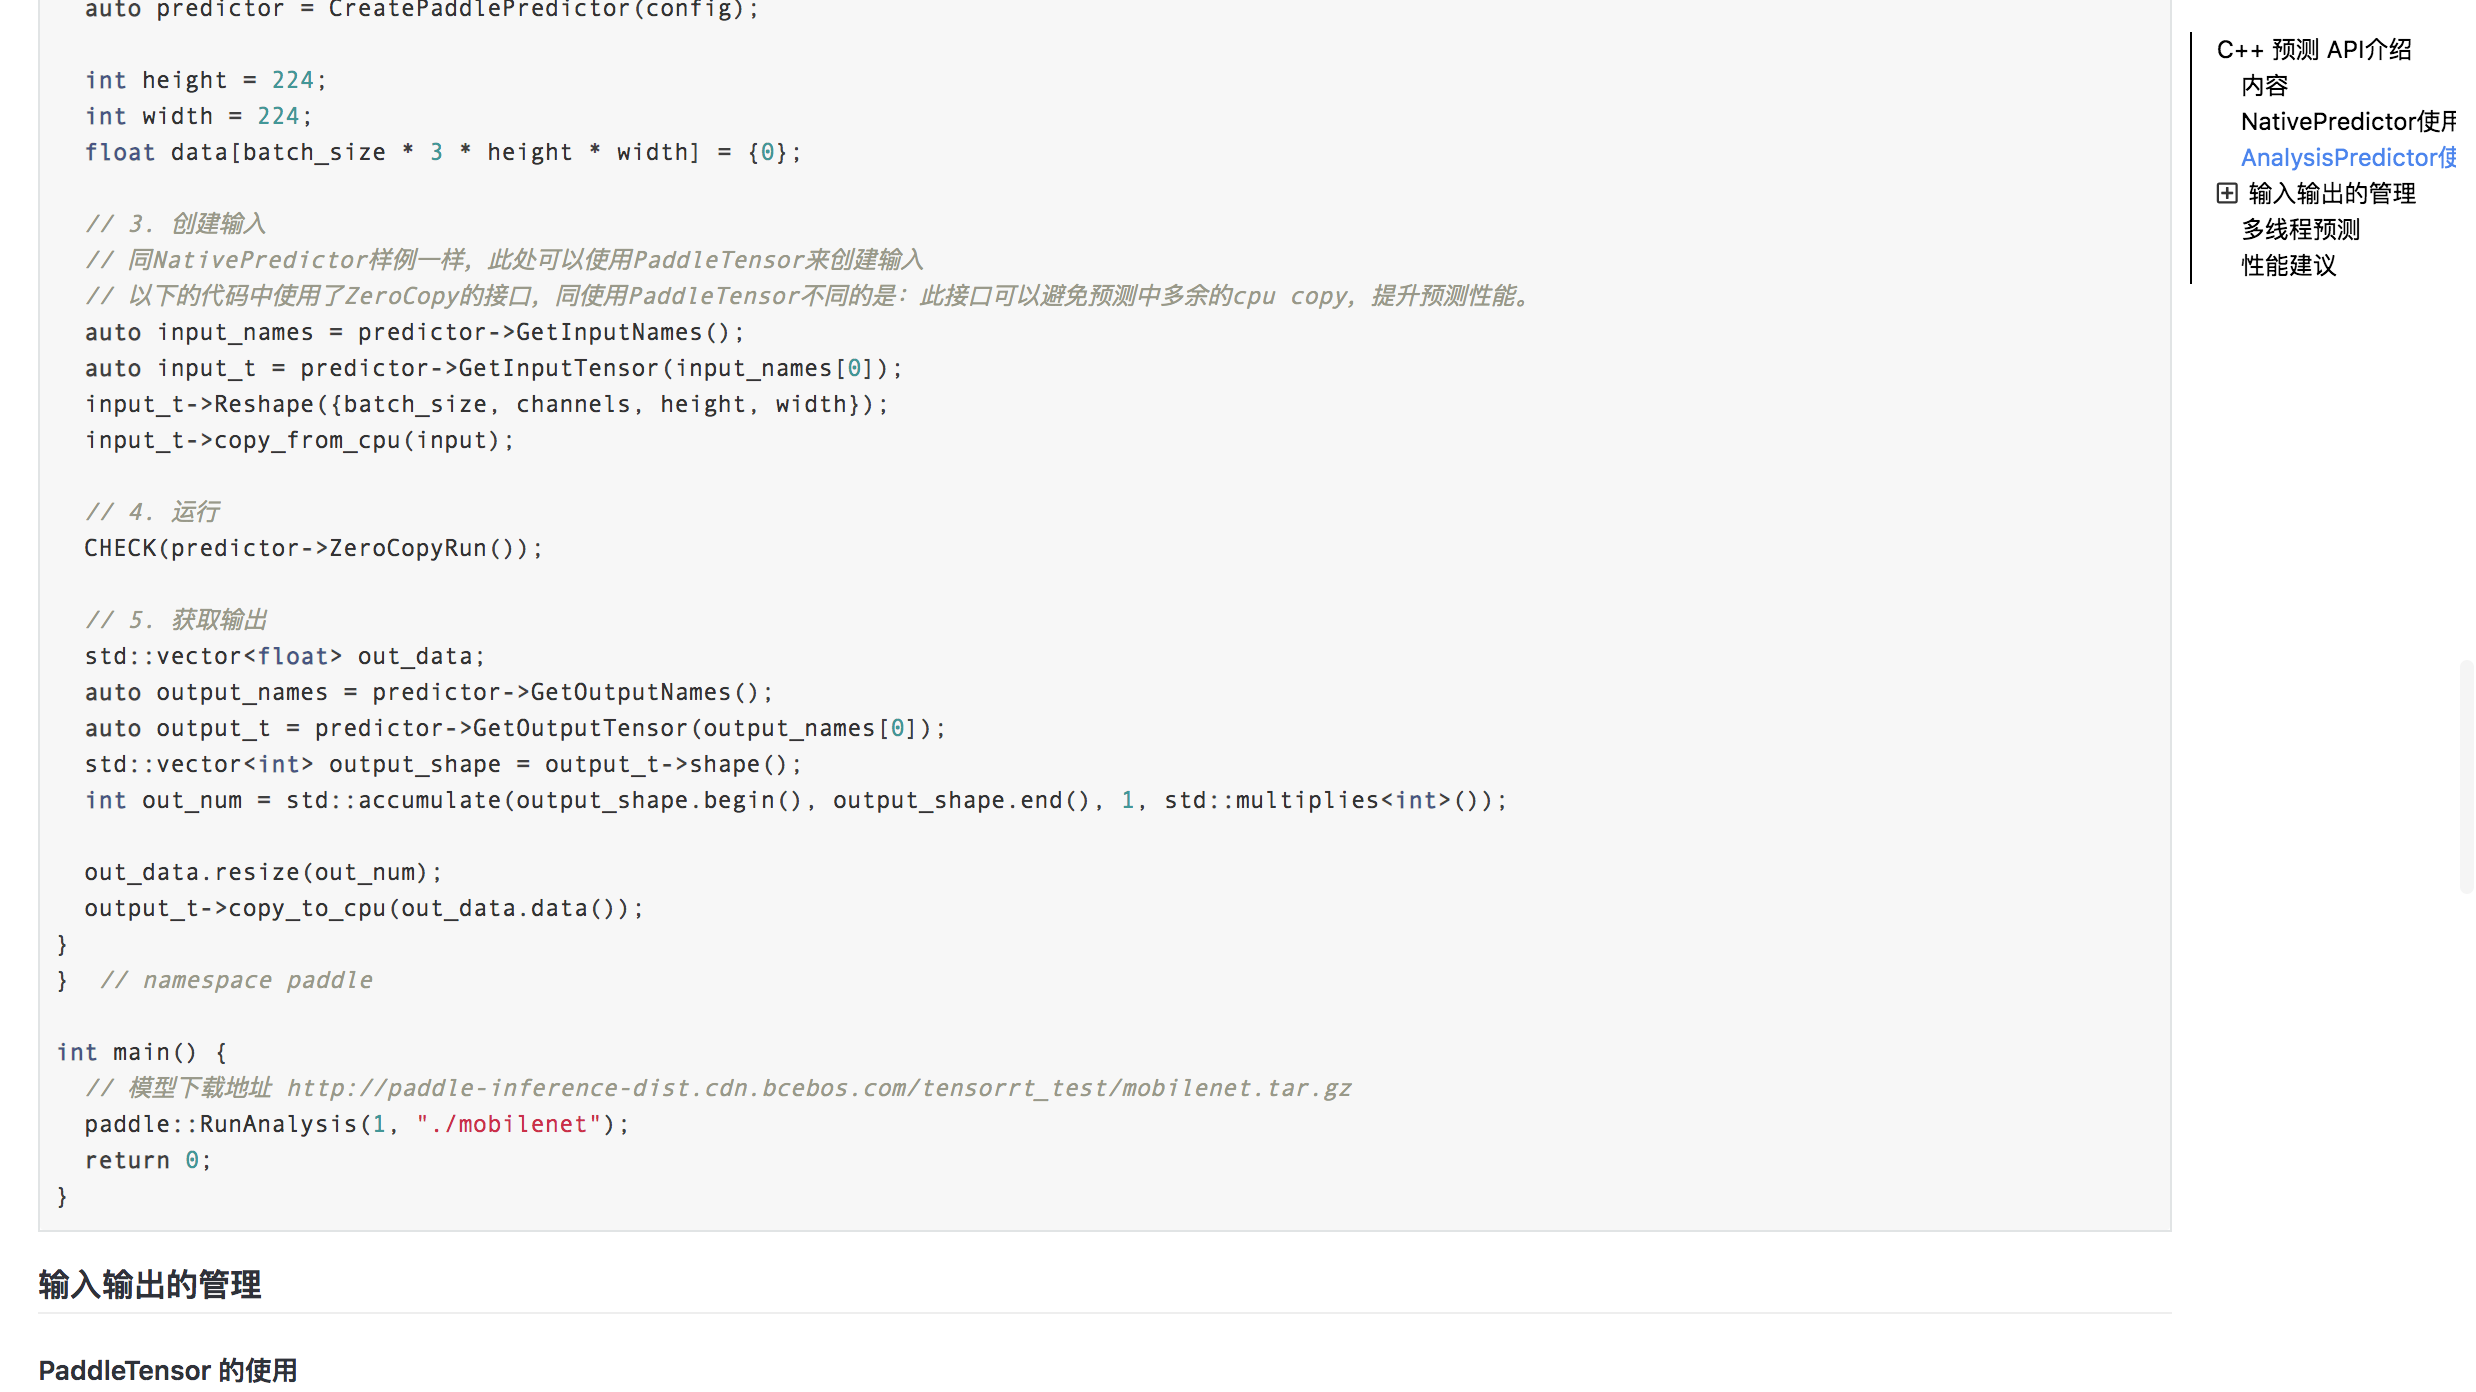Viewport: 2476px width, 1392px height.
Task: Expand the 输入输出的管理 tree node icon
Action: pyautogui.click(x=2227, y=193)
